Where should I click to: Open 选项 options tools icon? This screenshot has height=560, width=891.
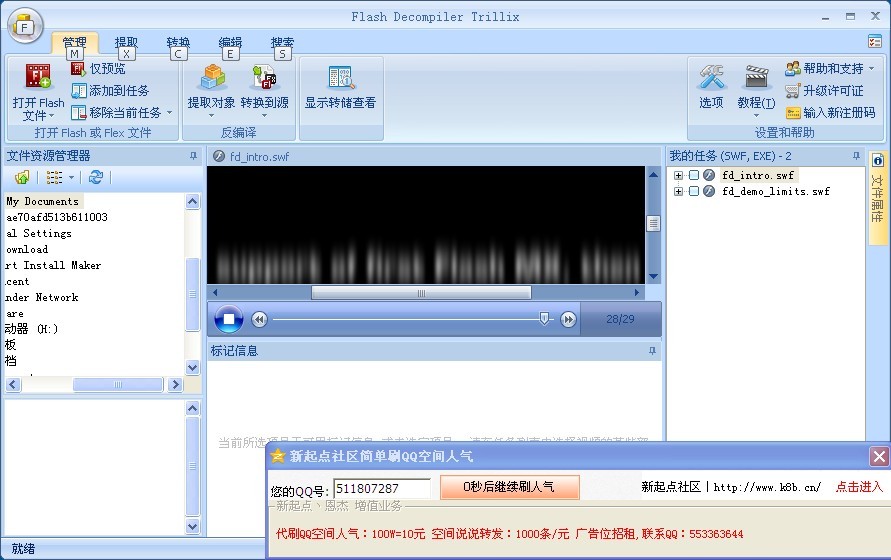pyautogui.click(x=711, y=77)
